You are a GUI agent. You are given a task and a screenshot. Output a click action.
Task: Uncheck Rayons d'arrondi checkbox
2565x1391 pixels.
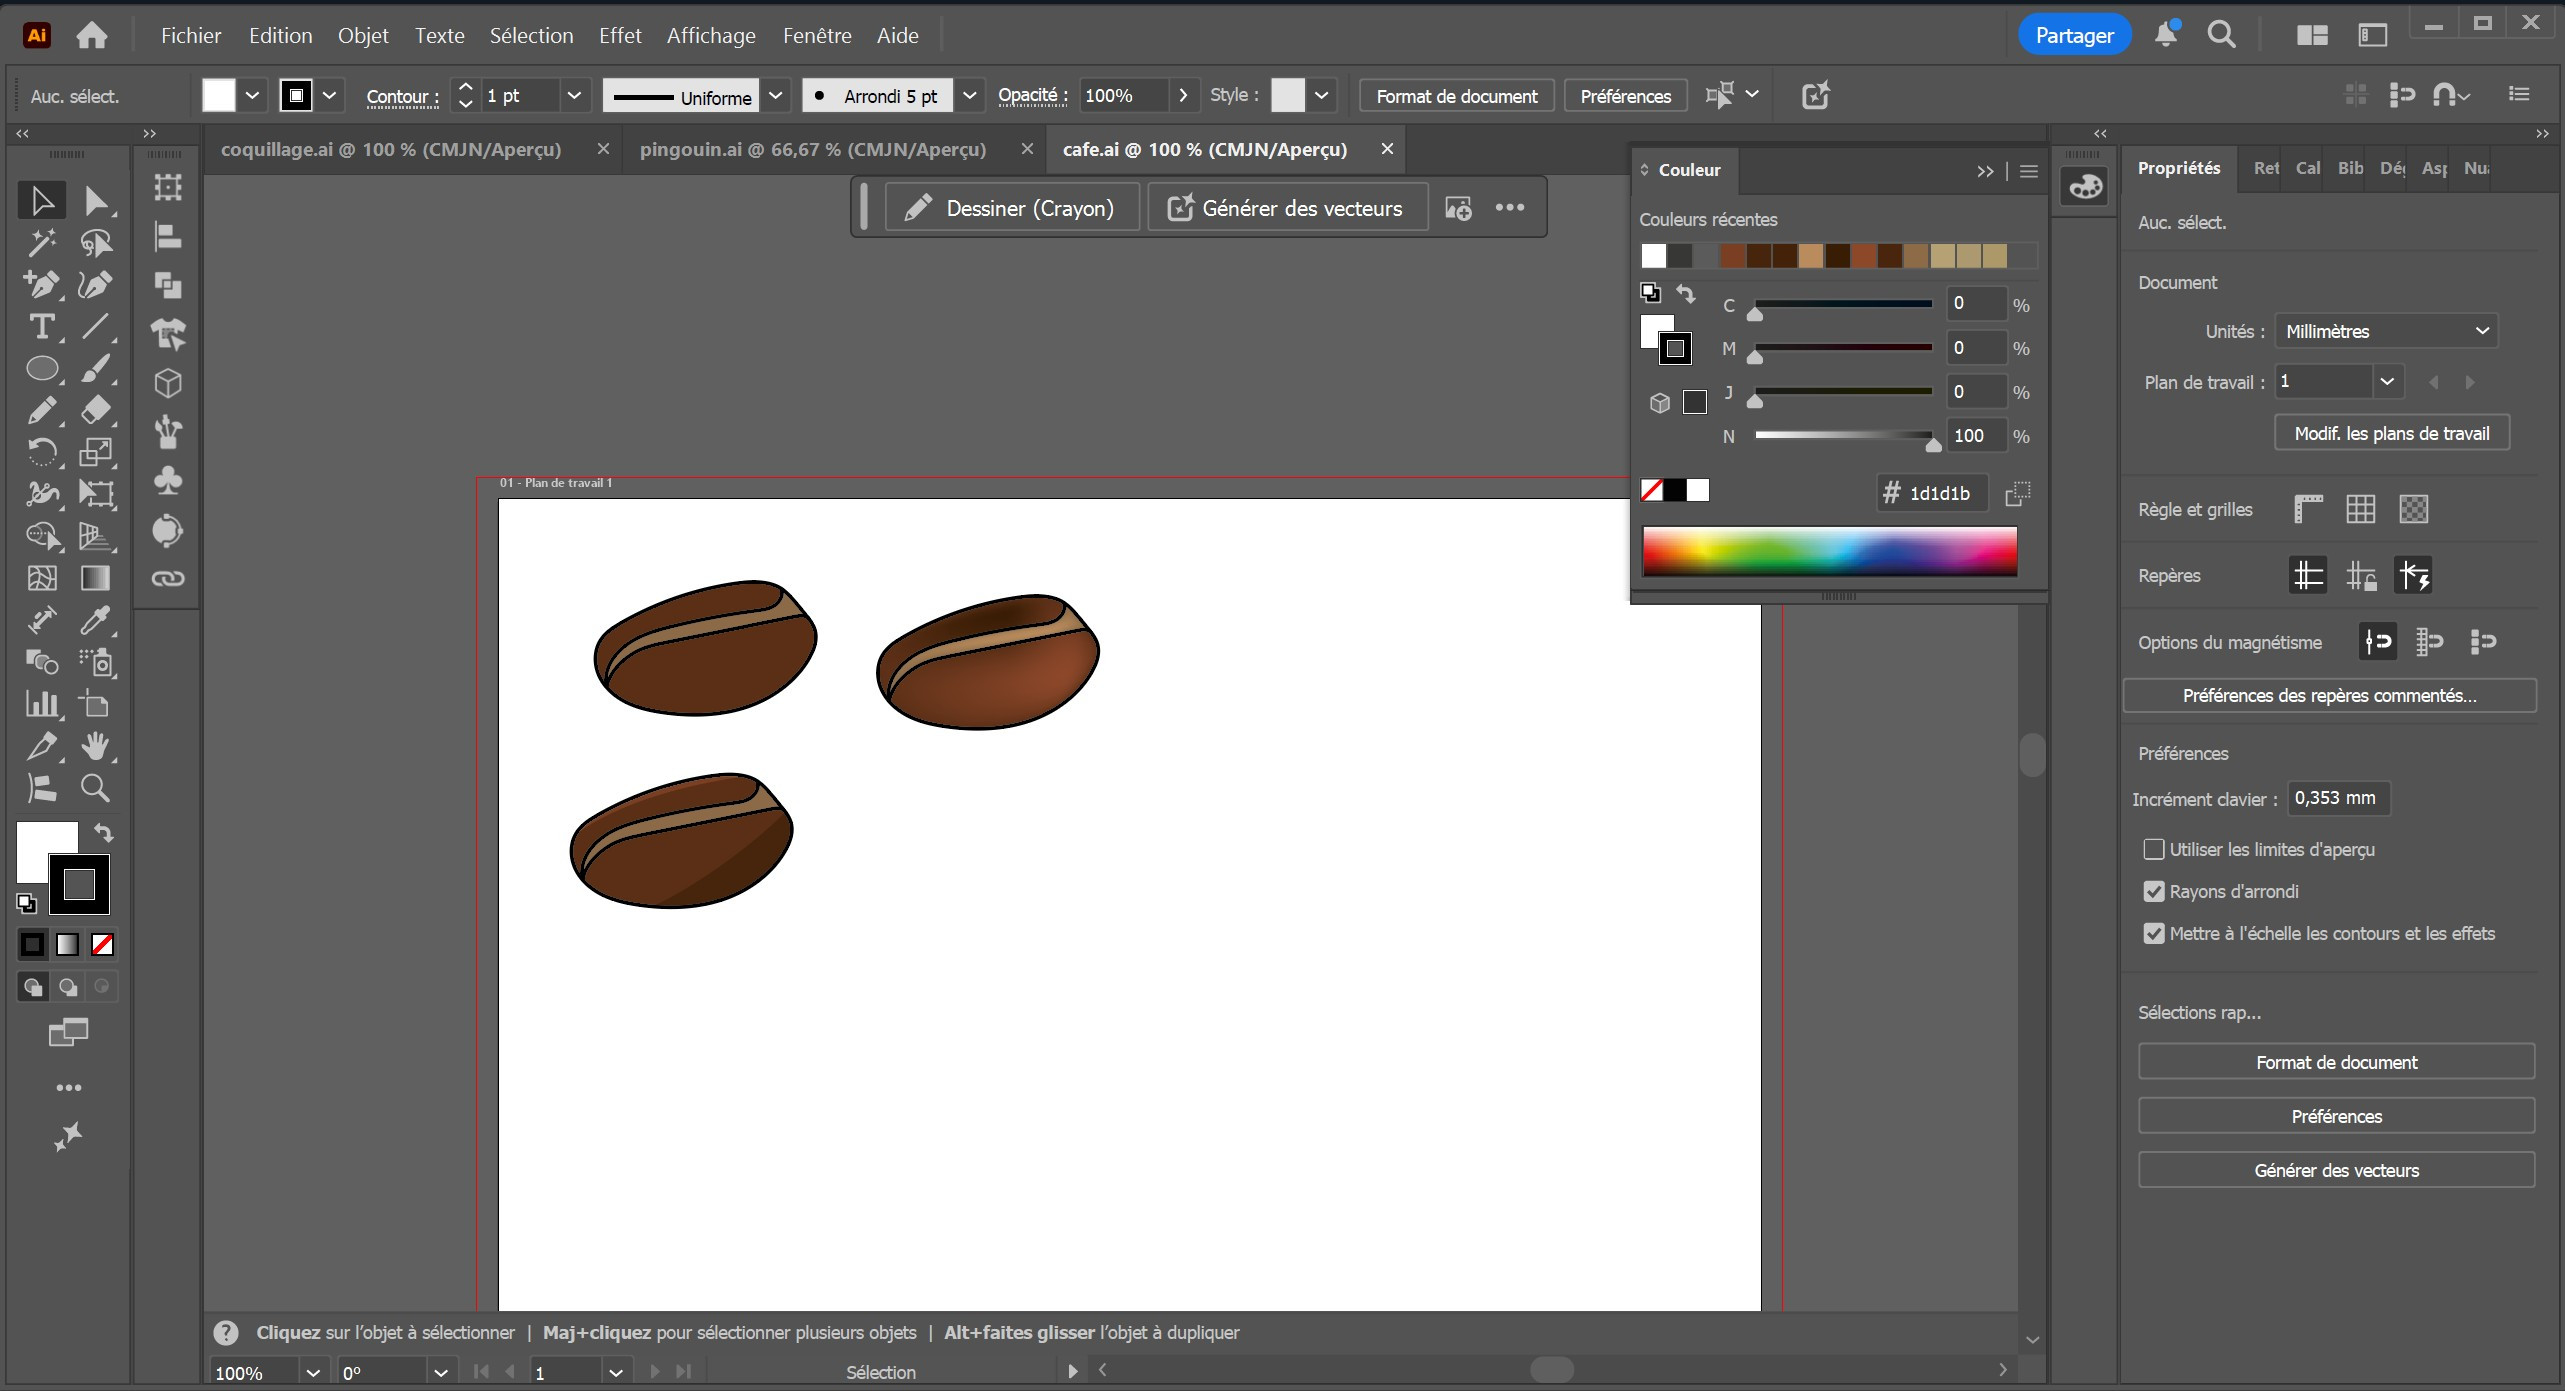pos(2154,891)
